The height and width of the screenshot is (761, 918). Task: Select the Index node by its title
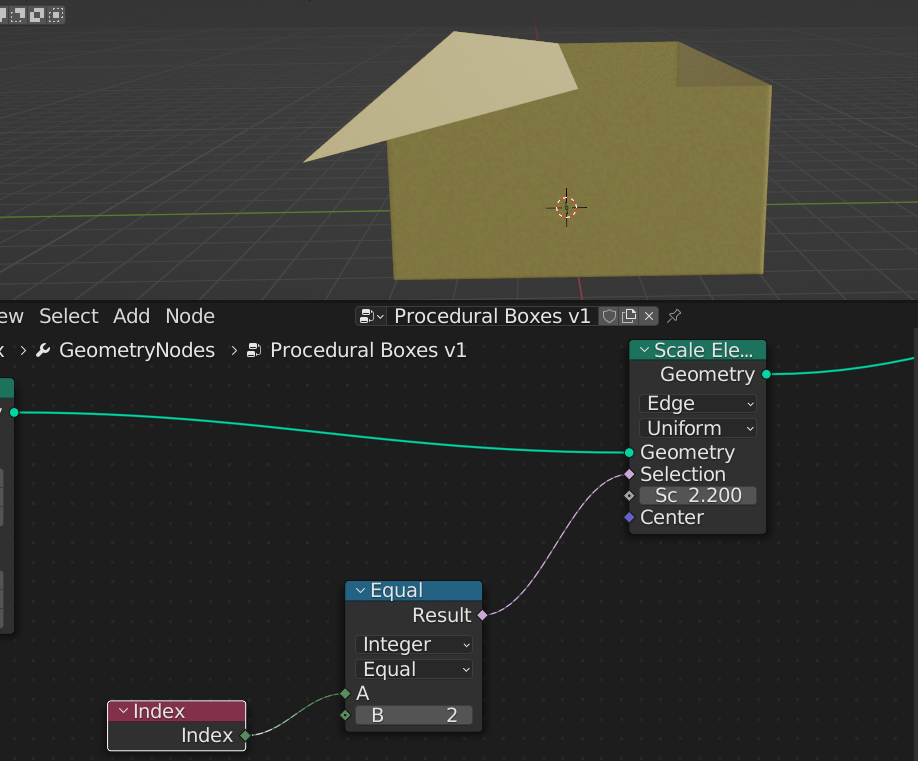[159, 711]
